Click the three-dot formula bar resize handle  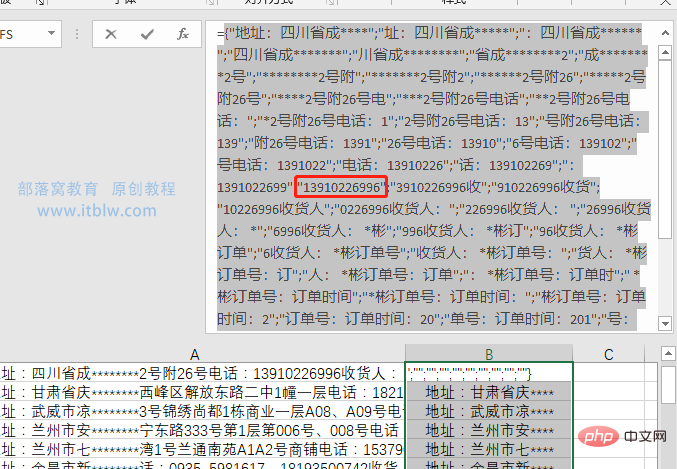click(x=77, y=34)
